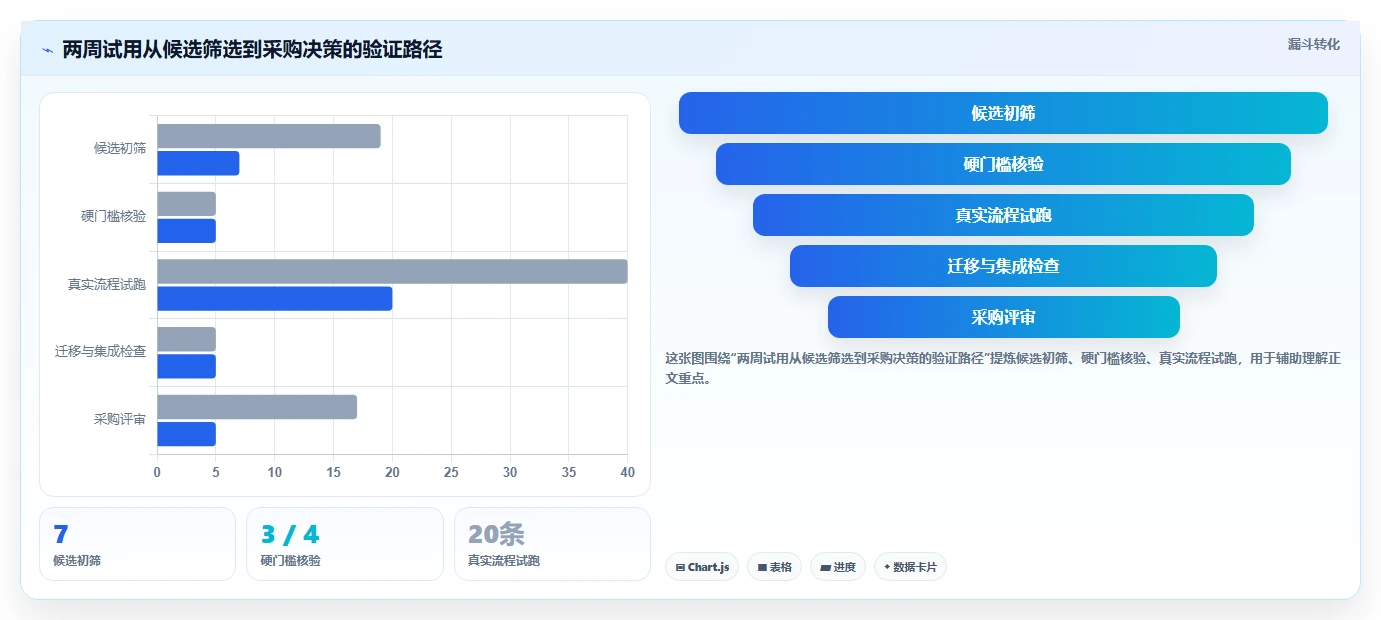Click the gray bar for 候选初筛 in chart
The width and height of the screenshot is (1381, 620).
(269, 136)
